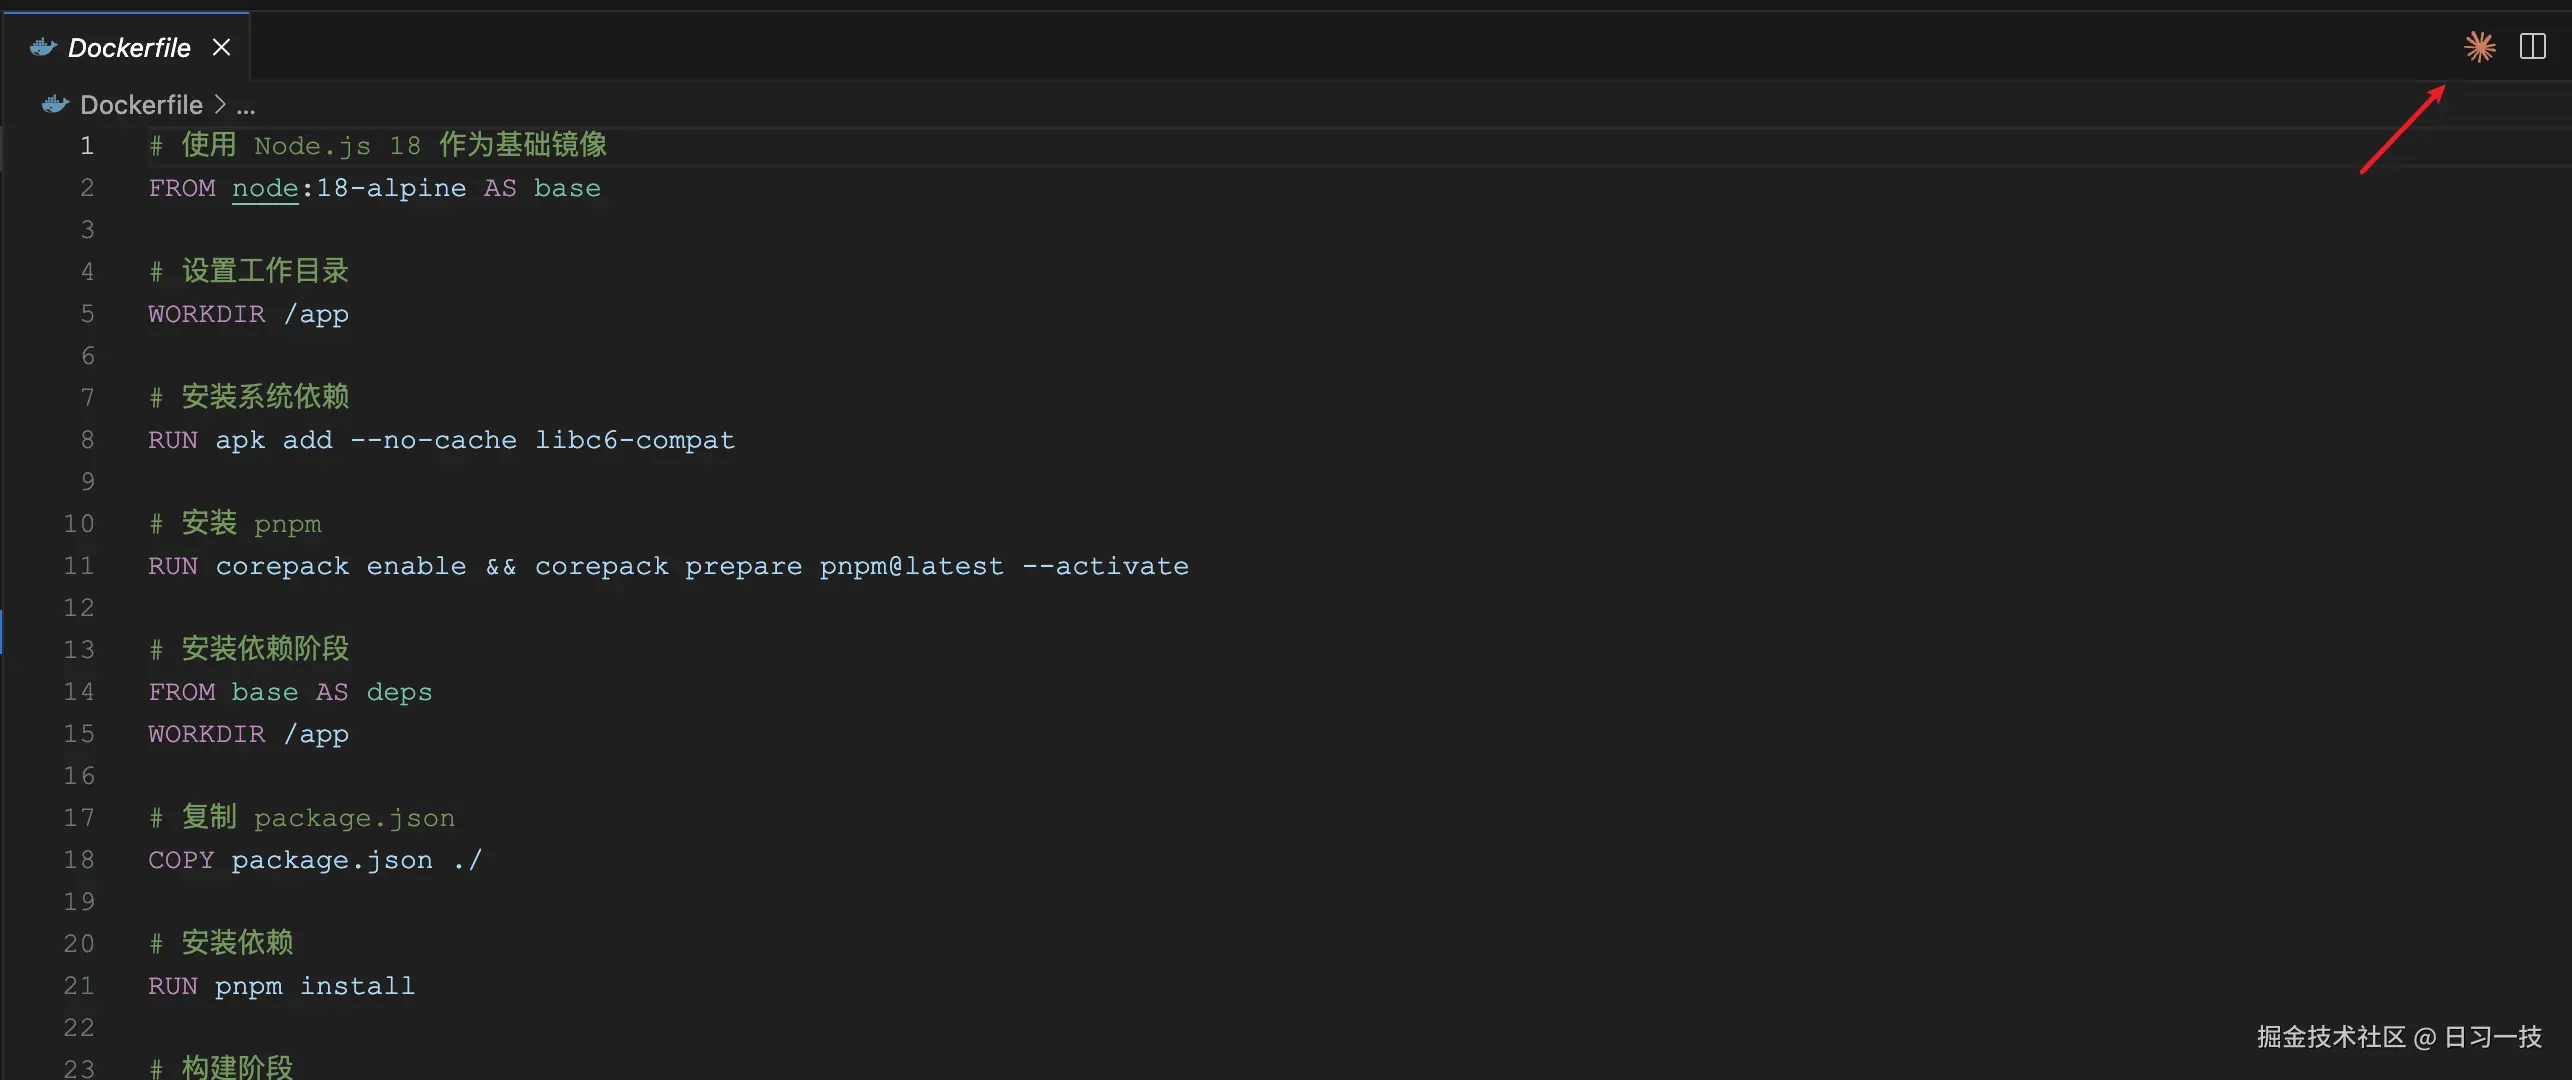Split the editor using the split-editor icon
Screen dimensions: 2572x1080
click(2533, 46)
